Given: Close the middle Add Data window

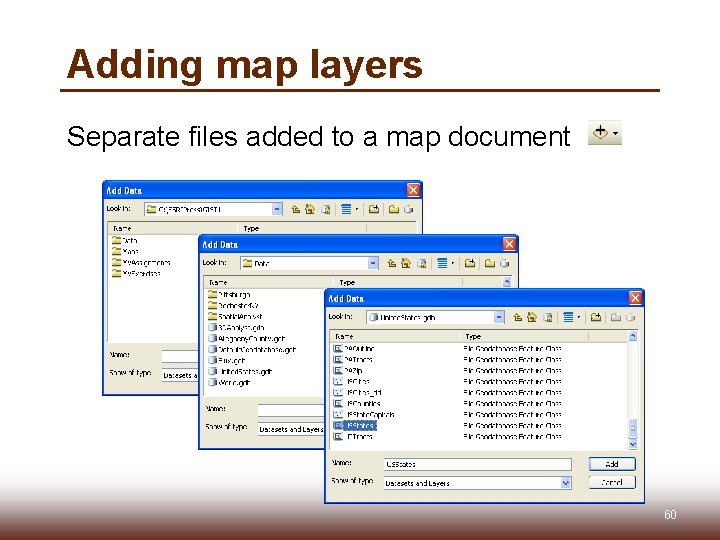Looking at the screenshot, I should pos(509,244).
